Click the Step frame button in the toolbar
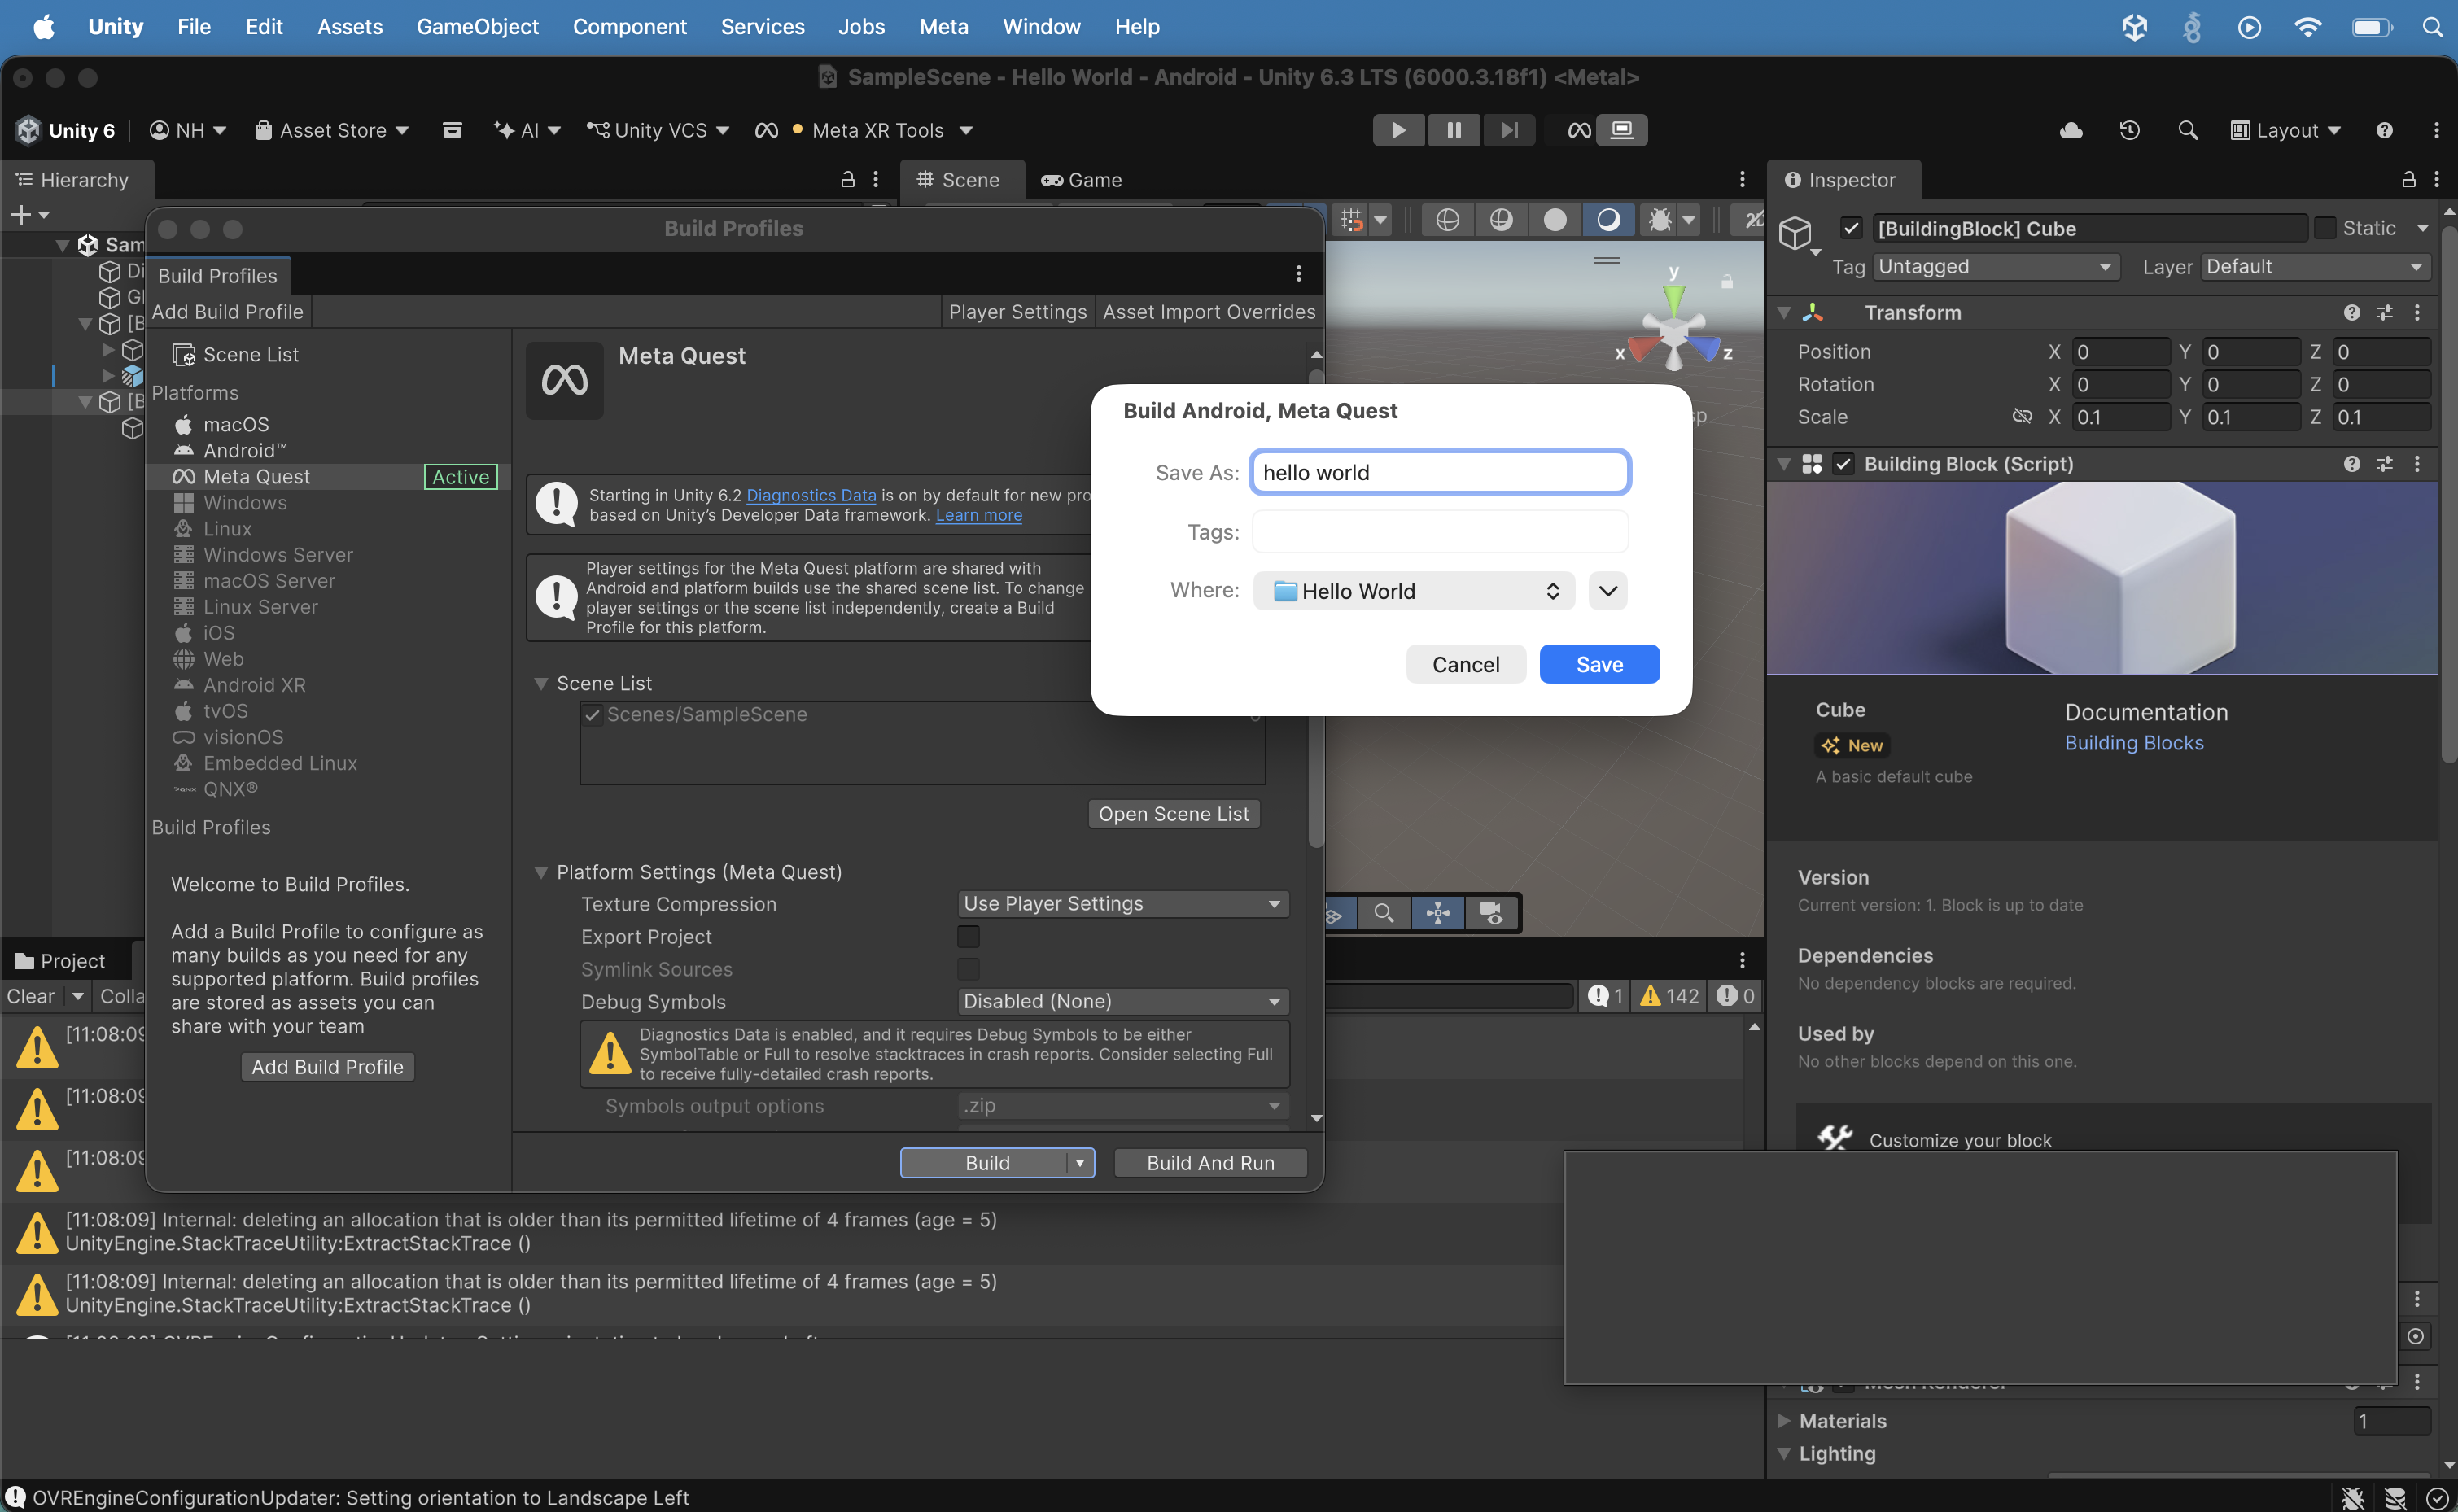 pyautogui.click(x=1508, y=130)
